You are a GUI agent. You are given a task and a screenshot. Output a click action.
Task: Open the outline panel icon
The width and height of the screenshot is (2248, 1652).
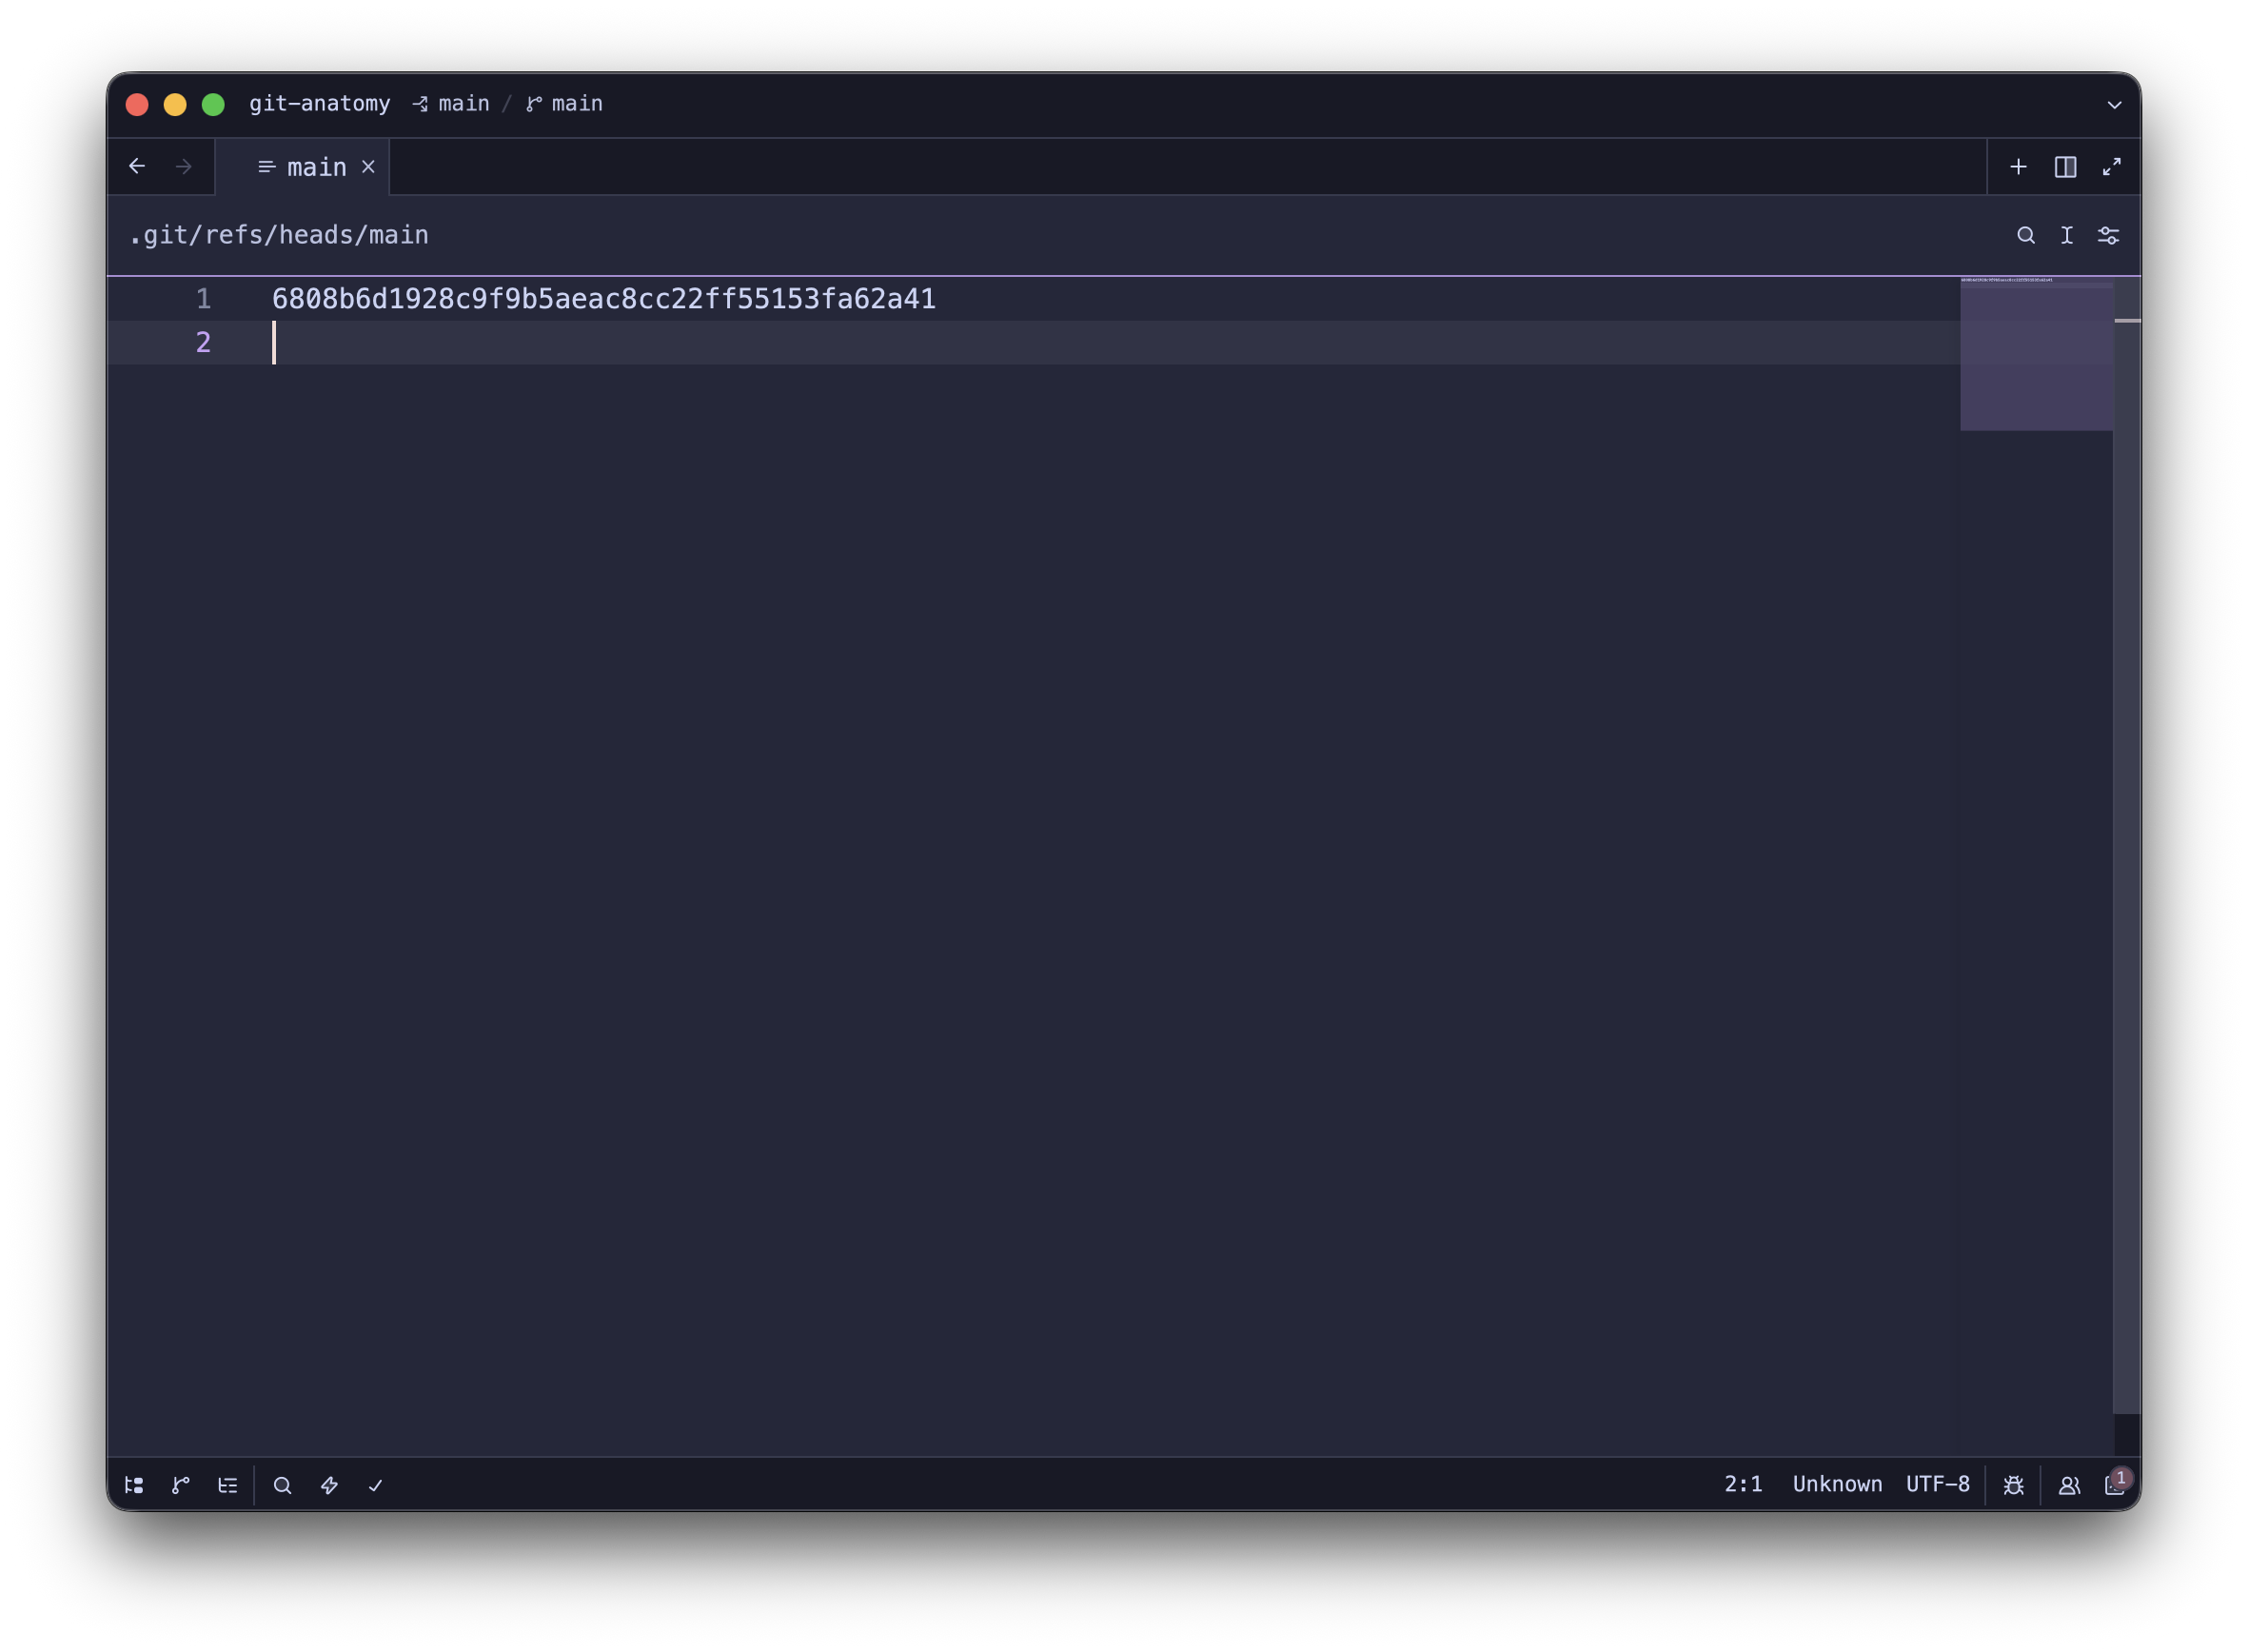228,1485
